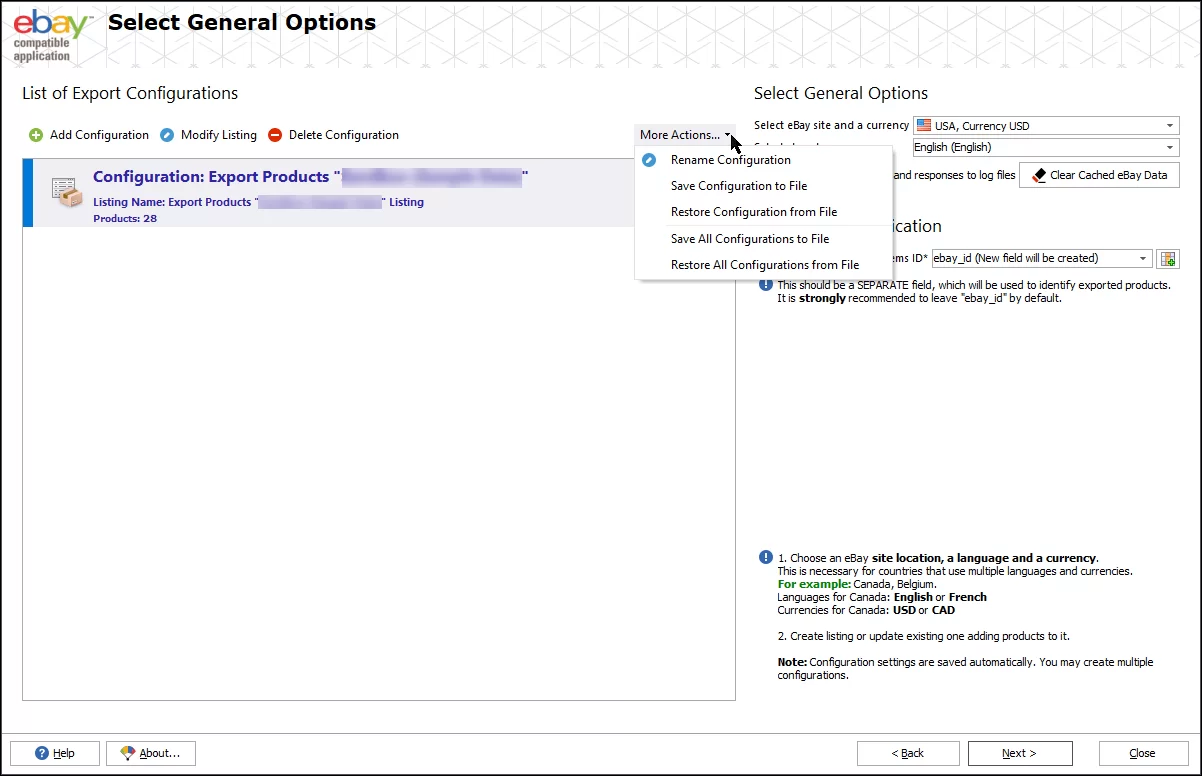The height and width of the screenshot is (776, 1202).
Task: Click the green Add Configuration plus icon
Action: pos(36,135)
